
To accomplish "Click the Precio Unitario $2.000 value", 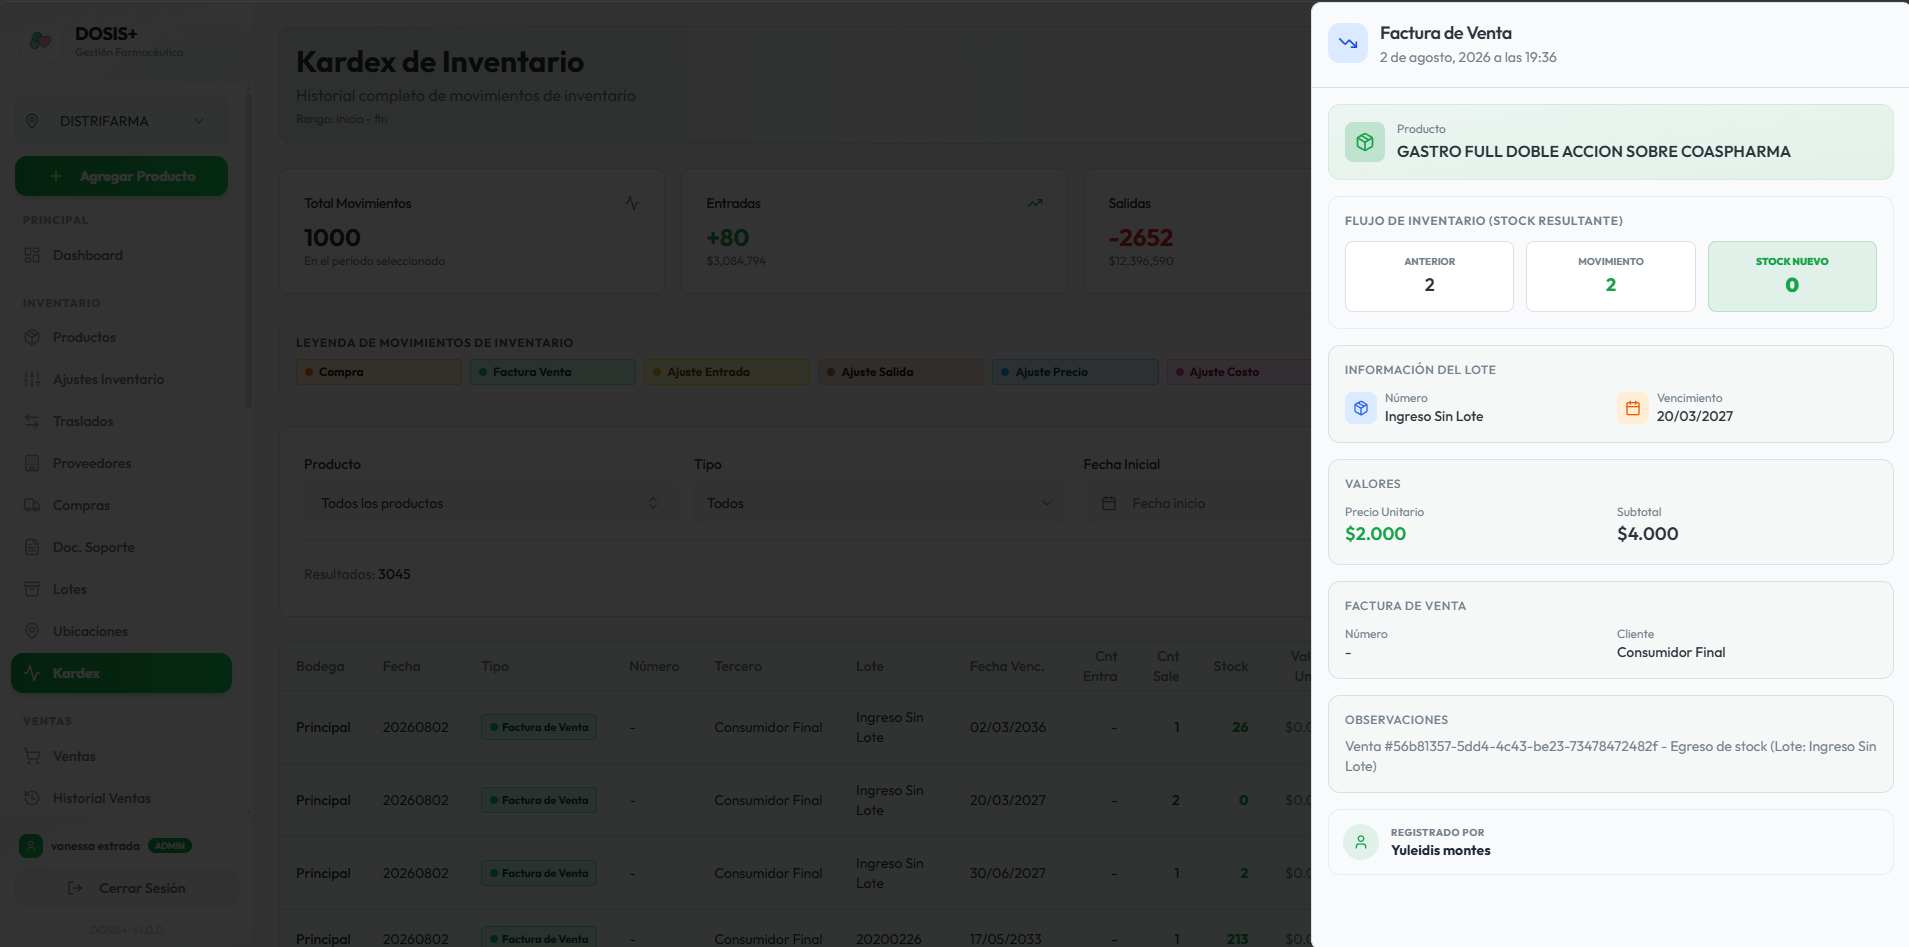I will tap(1375, 534).
